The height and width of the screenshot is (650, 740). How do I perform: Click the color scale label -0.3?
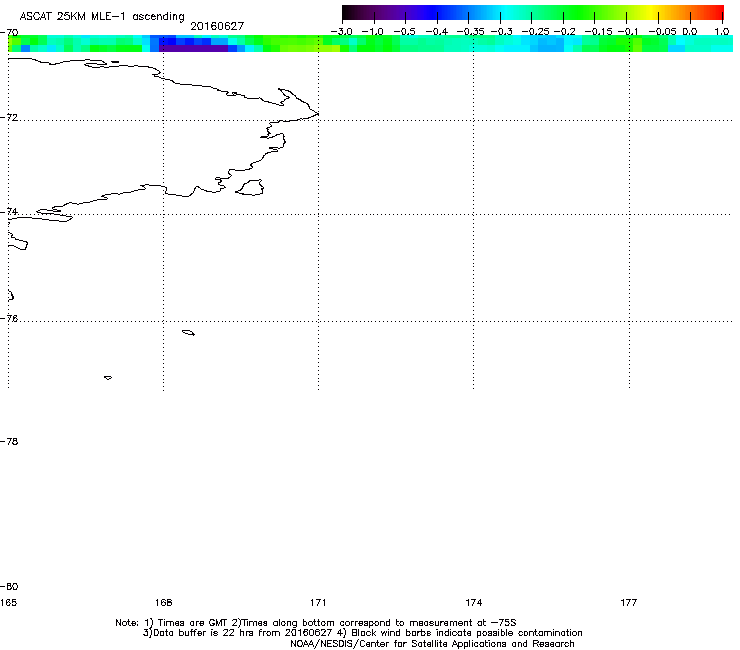click(502, 32)
